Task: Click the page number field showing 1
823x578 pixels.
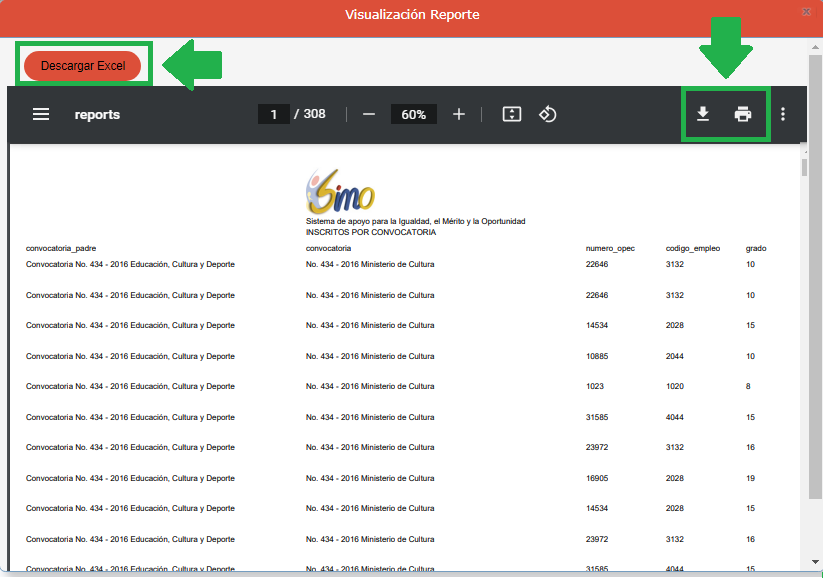Action: coord(273,114)
